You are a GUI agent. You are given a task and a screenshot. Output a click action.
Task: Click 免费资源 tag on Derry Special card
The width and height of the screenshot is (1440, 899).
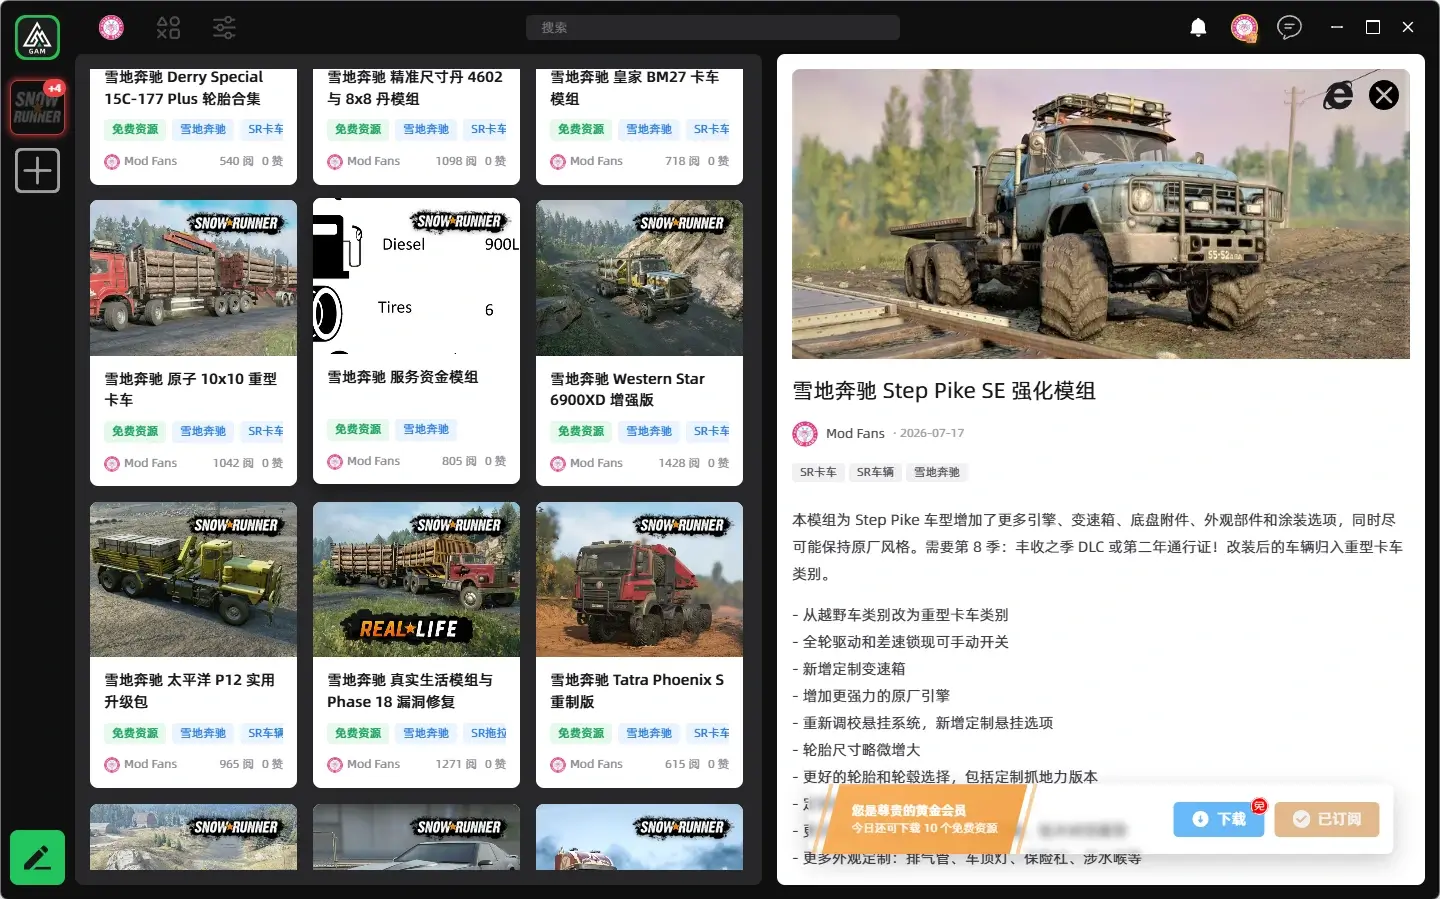coord(135,129)
